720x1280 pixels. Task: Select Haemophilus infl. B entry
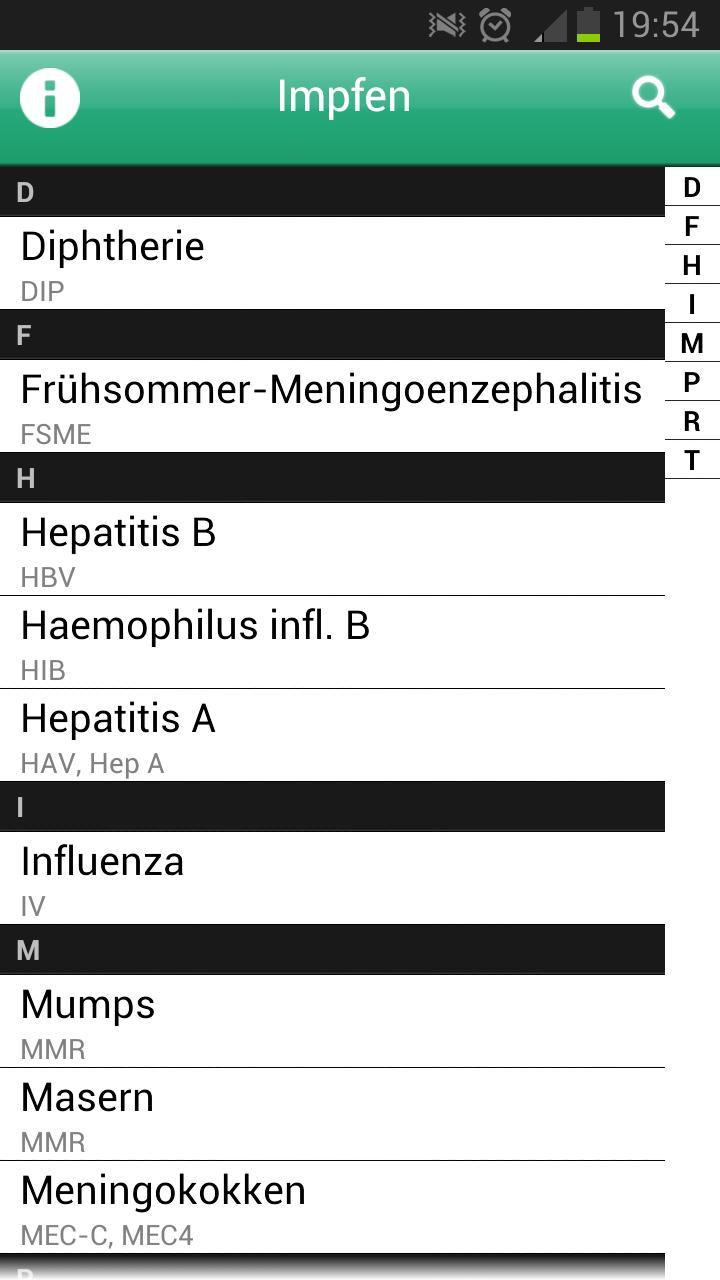coord(332,642)
